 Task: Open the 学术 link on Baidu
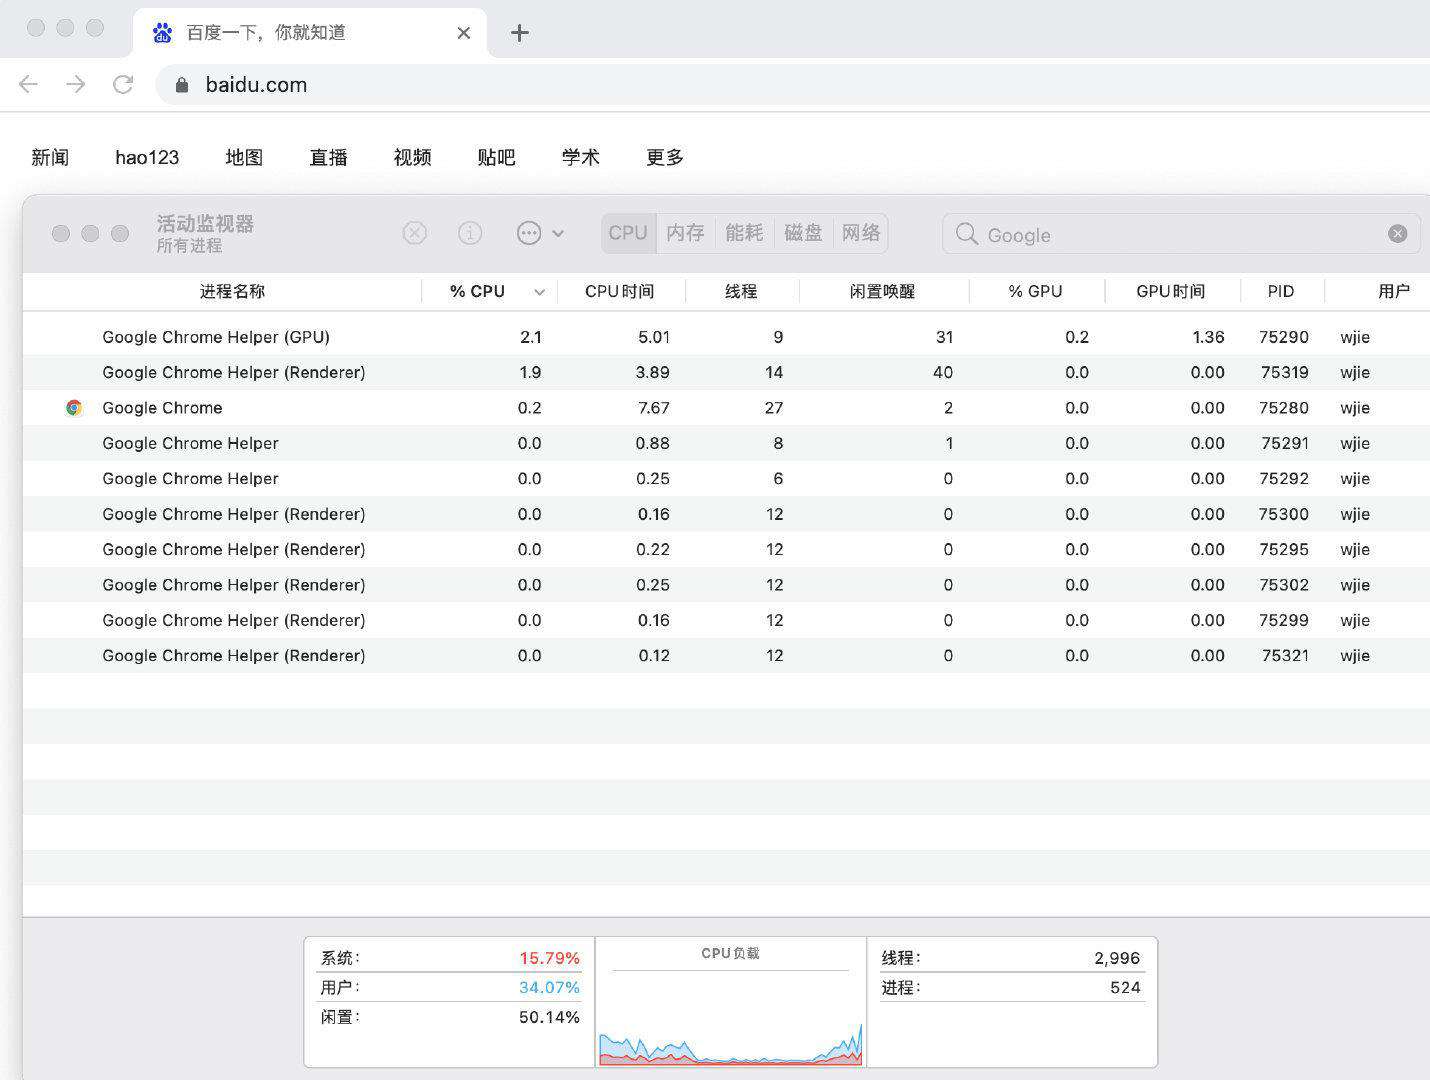point(580,157)
